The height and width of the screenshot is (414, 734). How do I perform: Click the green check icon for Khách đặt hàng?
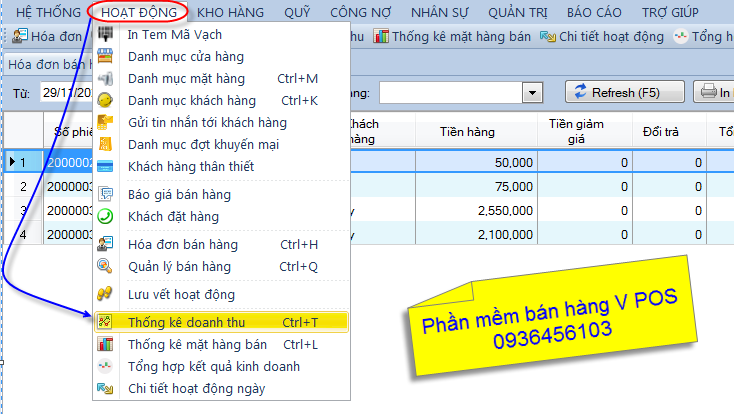click(x=105, y=216)
